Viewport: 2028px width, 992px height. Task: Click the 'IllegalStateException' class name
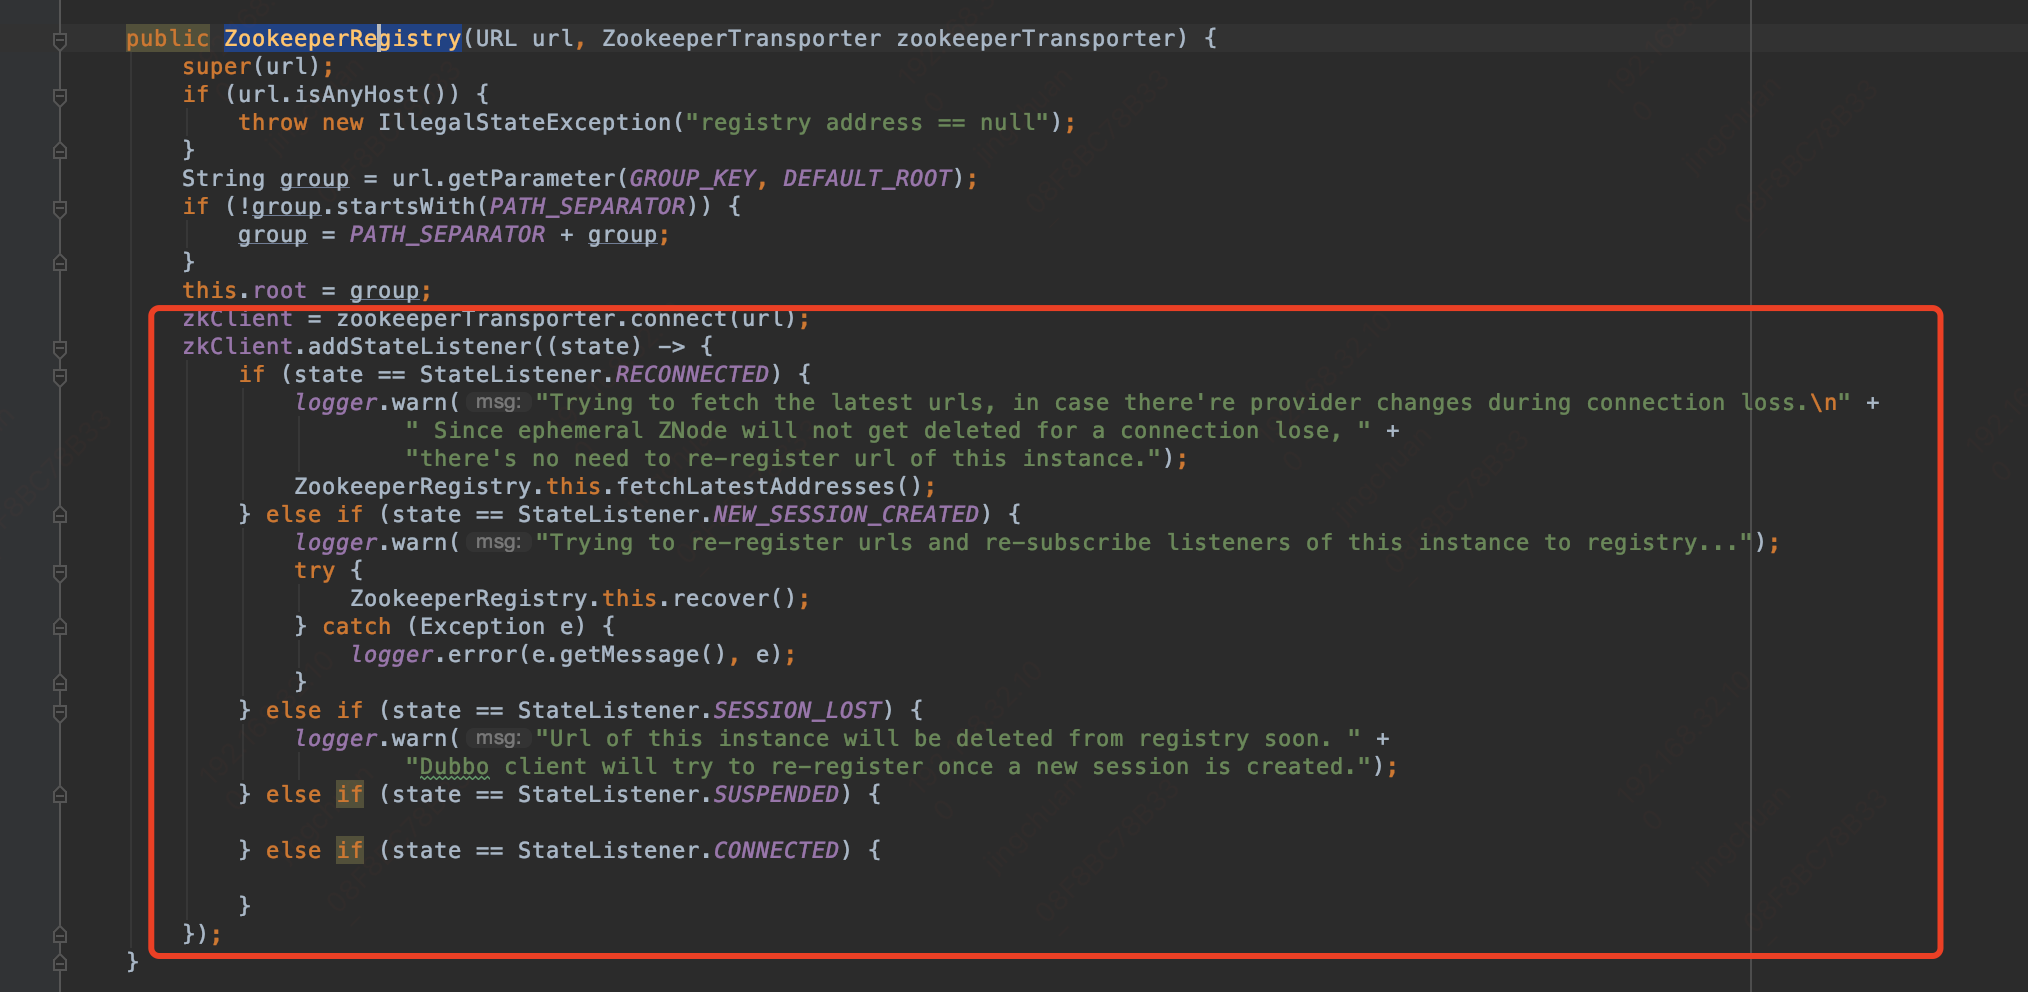coord(525,122)
